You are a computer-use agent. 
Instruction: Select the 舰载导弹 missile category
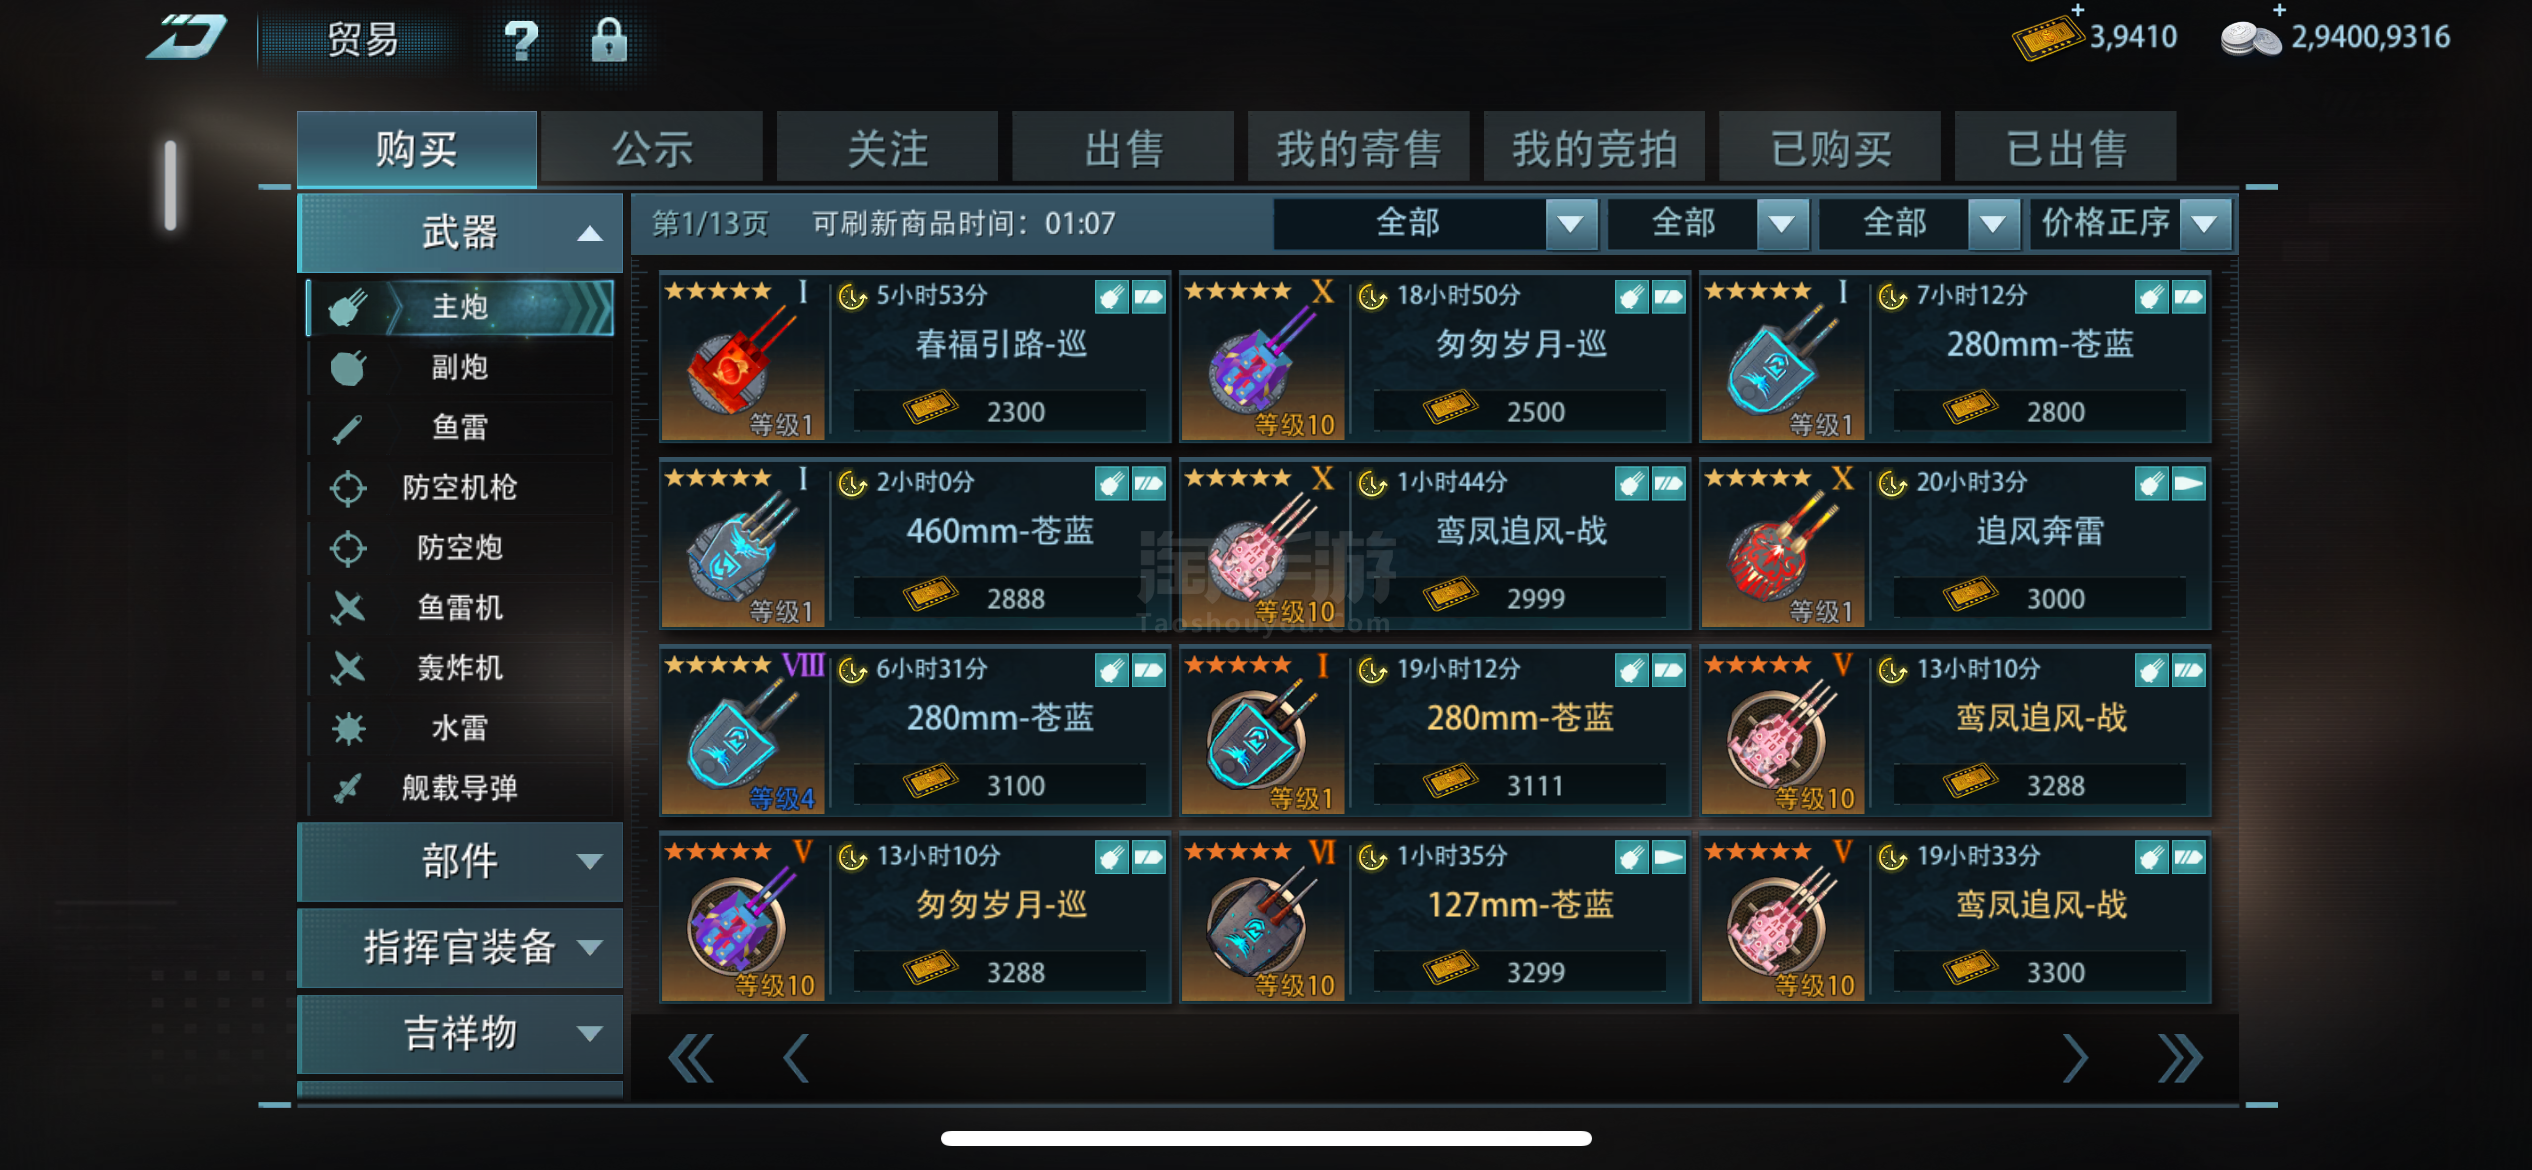[460, 788]
